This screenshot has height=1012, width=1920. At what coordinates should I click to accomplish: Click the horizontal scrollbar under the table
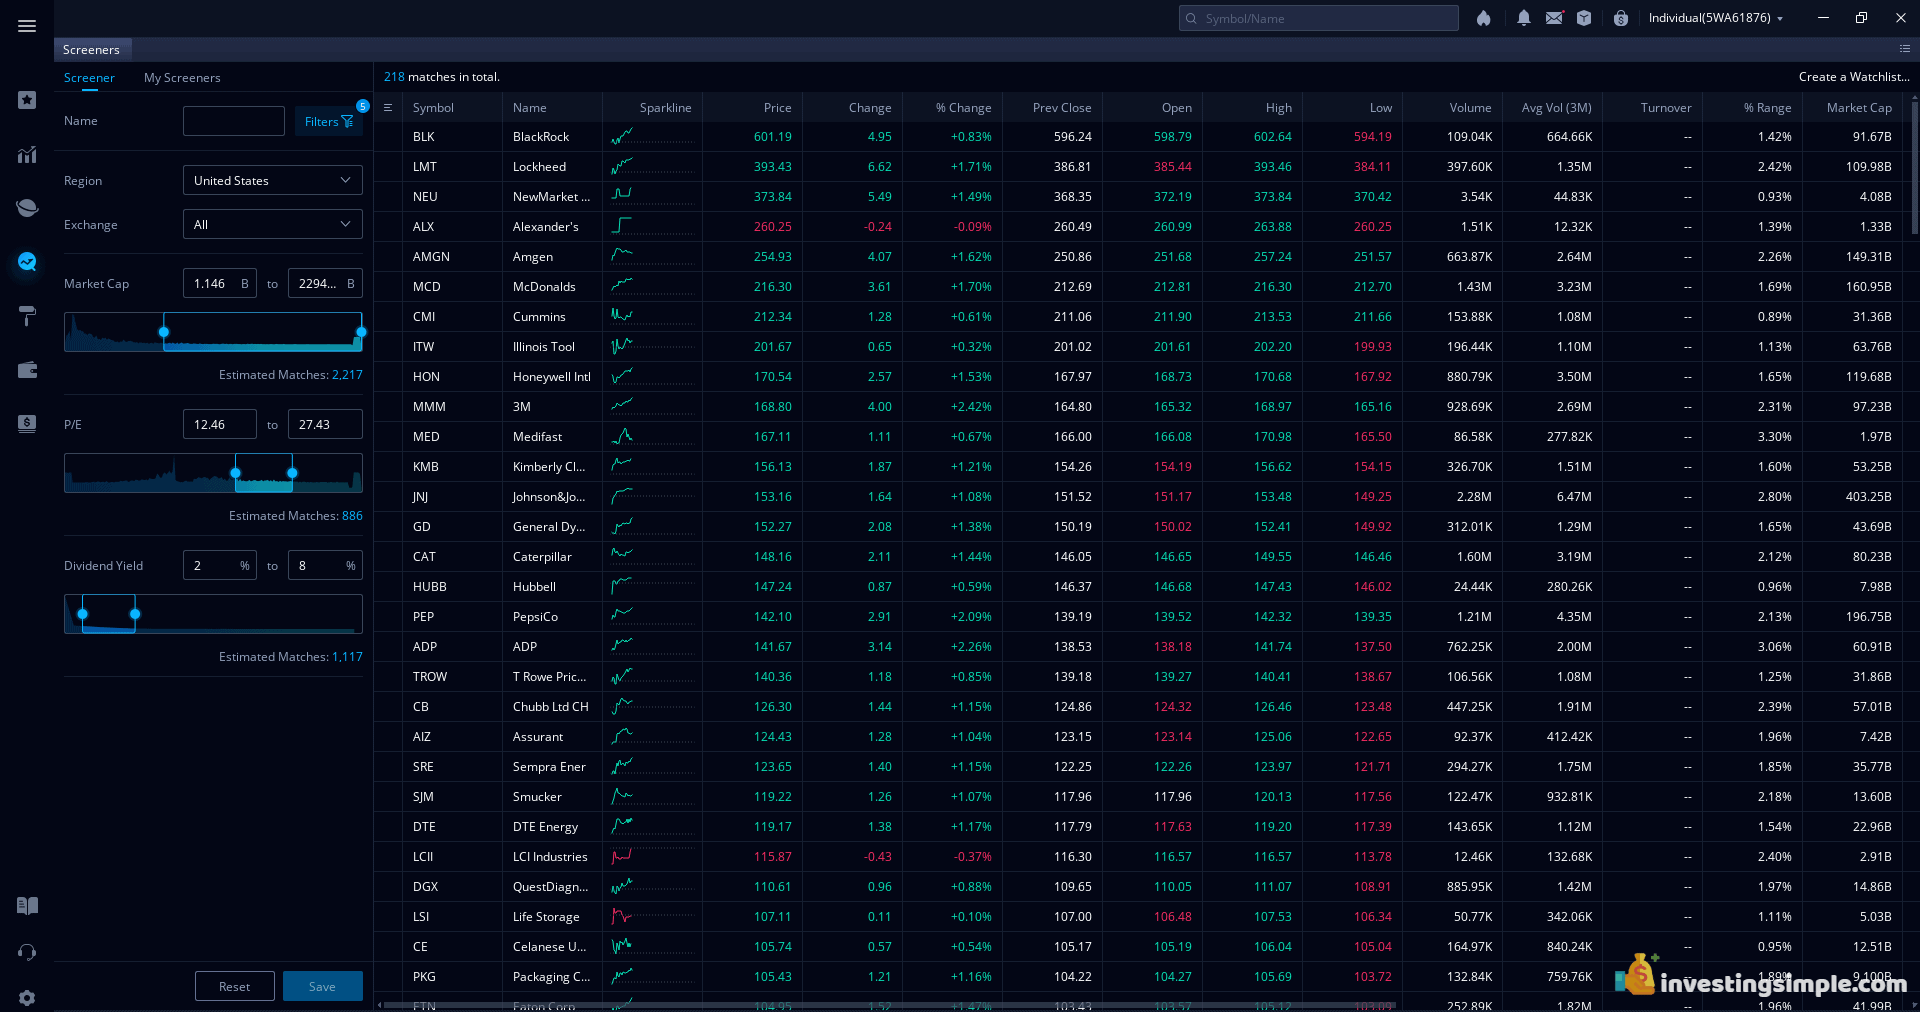click(890, 1004)
